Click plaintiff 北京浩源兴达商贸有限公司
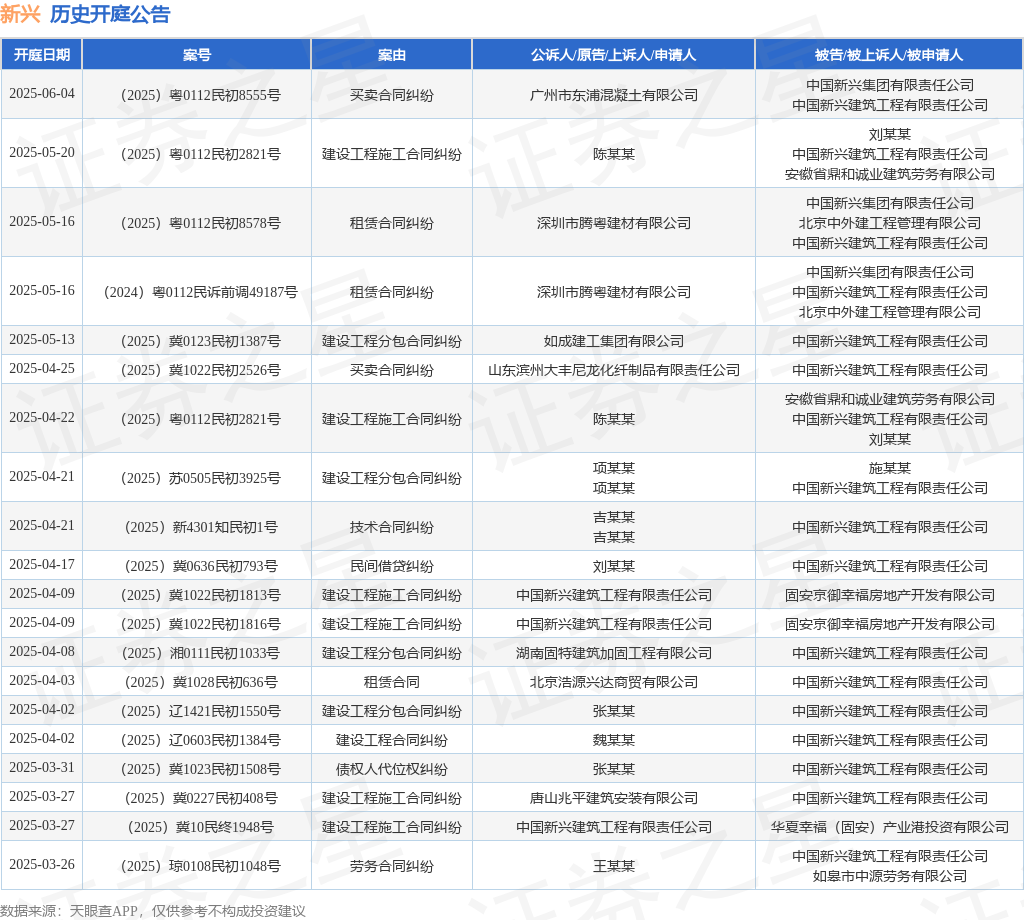The width and height of the screenshot is (1024, 920). 613,682
